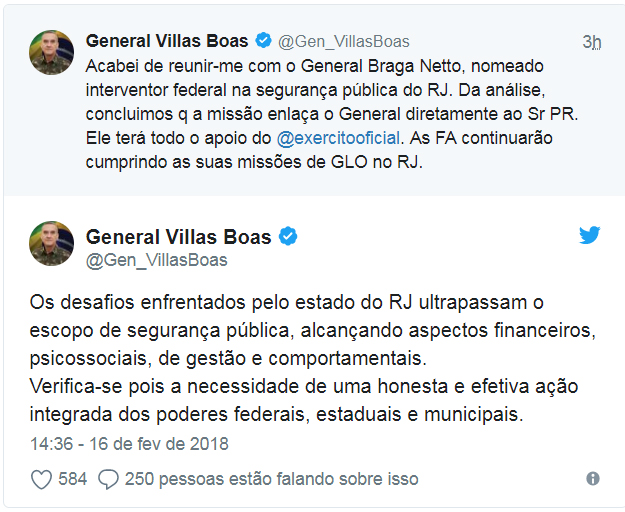The height and width of the screenshot is (512, 625).
Task: Click the @Gen_VillasBoas handle under the main tweet name
Action: click(x=157, y=260)
